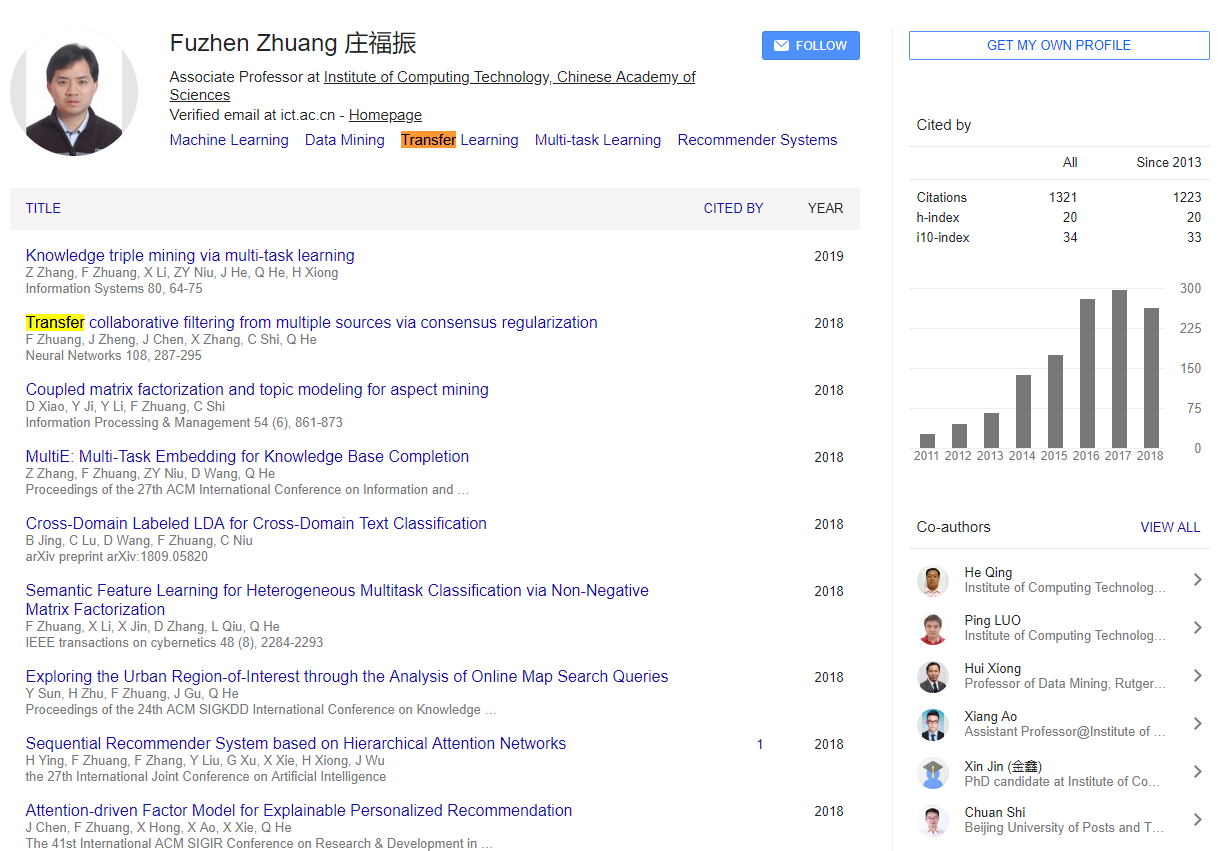
Task: Sort publications by Title column header
Action: [x=43, y=209]
